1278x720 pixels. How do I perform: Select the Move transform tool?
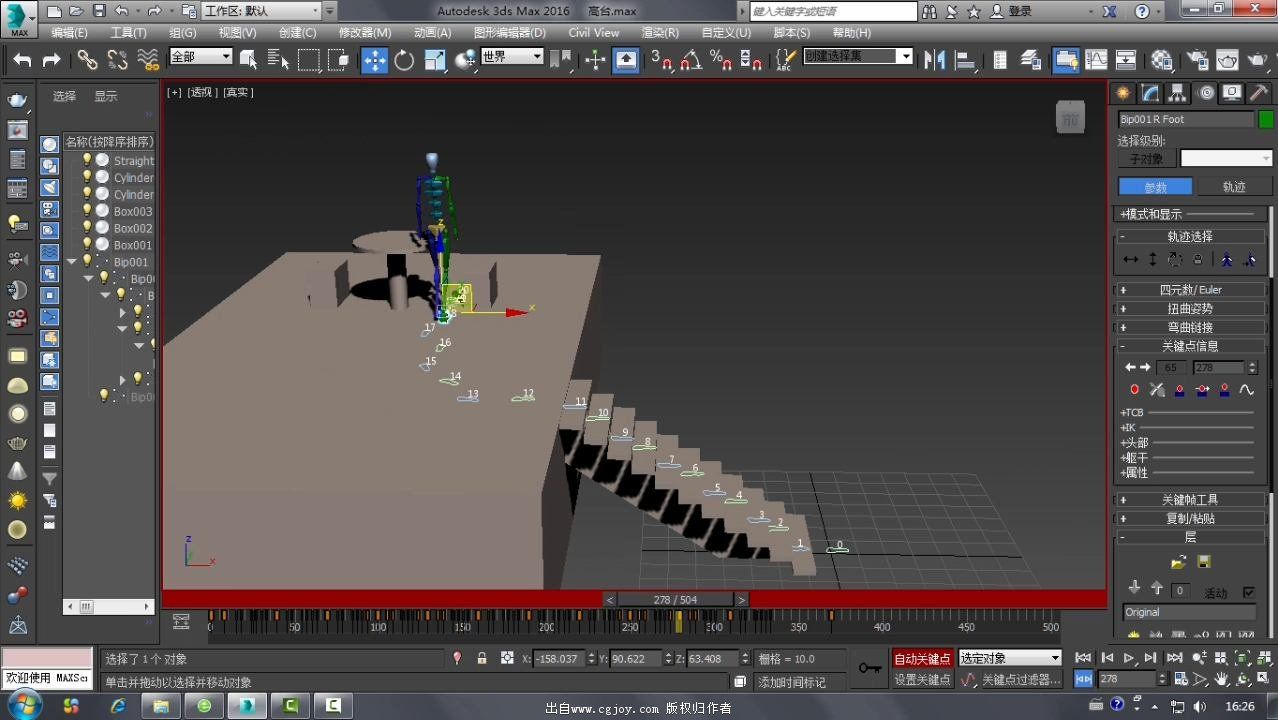click(374, 60)
